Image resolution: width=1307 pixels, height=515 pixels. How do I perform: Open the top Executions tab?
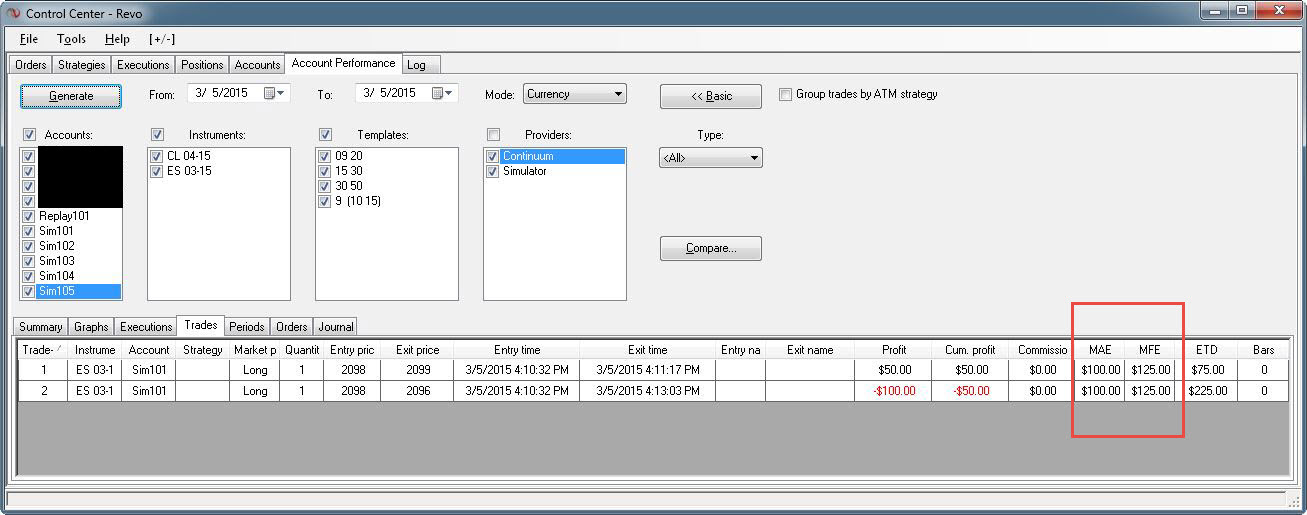pyautogui.click(x=143, y=65)
